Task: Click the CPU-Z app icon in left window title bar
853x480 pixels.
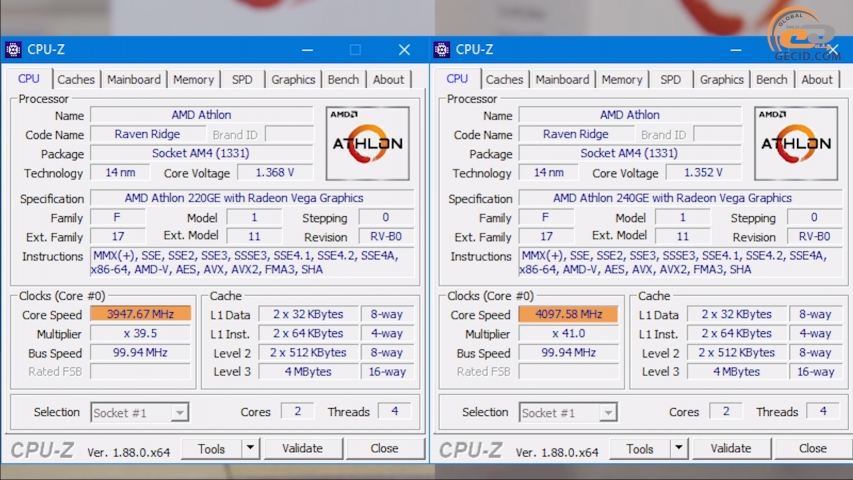Action: 13,50
